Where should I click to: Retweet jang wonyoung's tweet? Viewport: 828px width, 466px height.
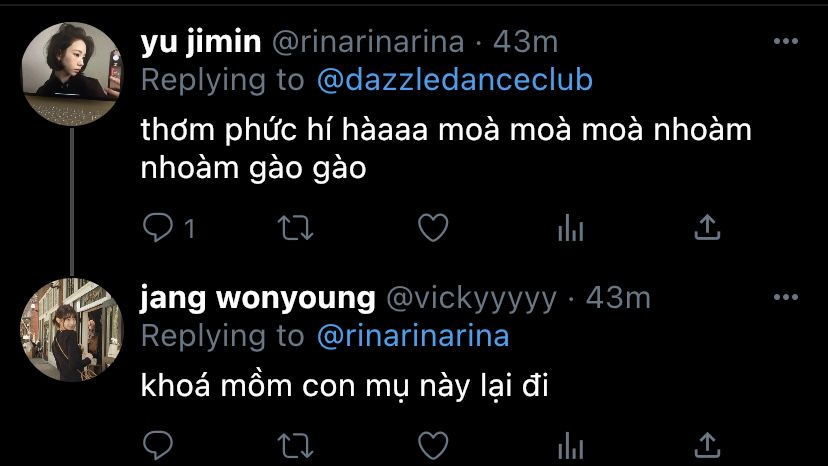(x=296, y=445)
